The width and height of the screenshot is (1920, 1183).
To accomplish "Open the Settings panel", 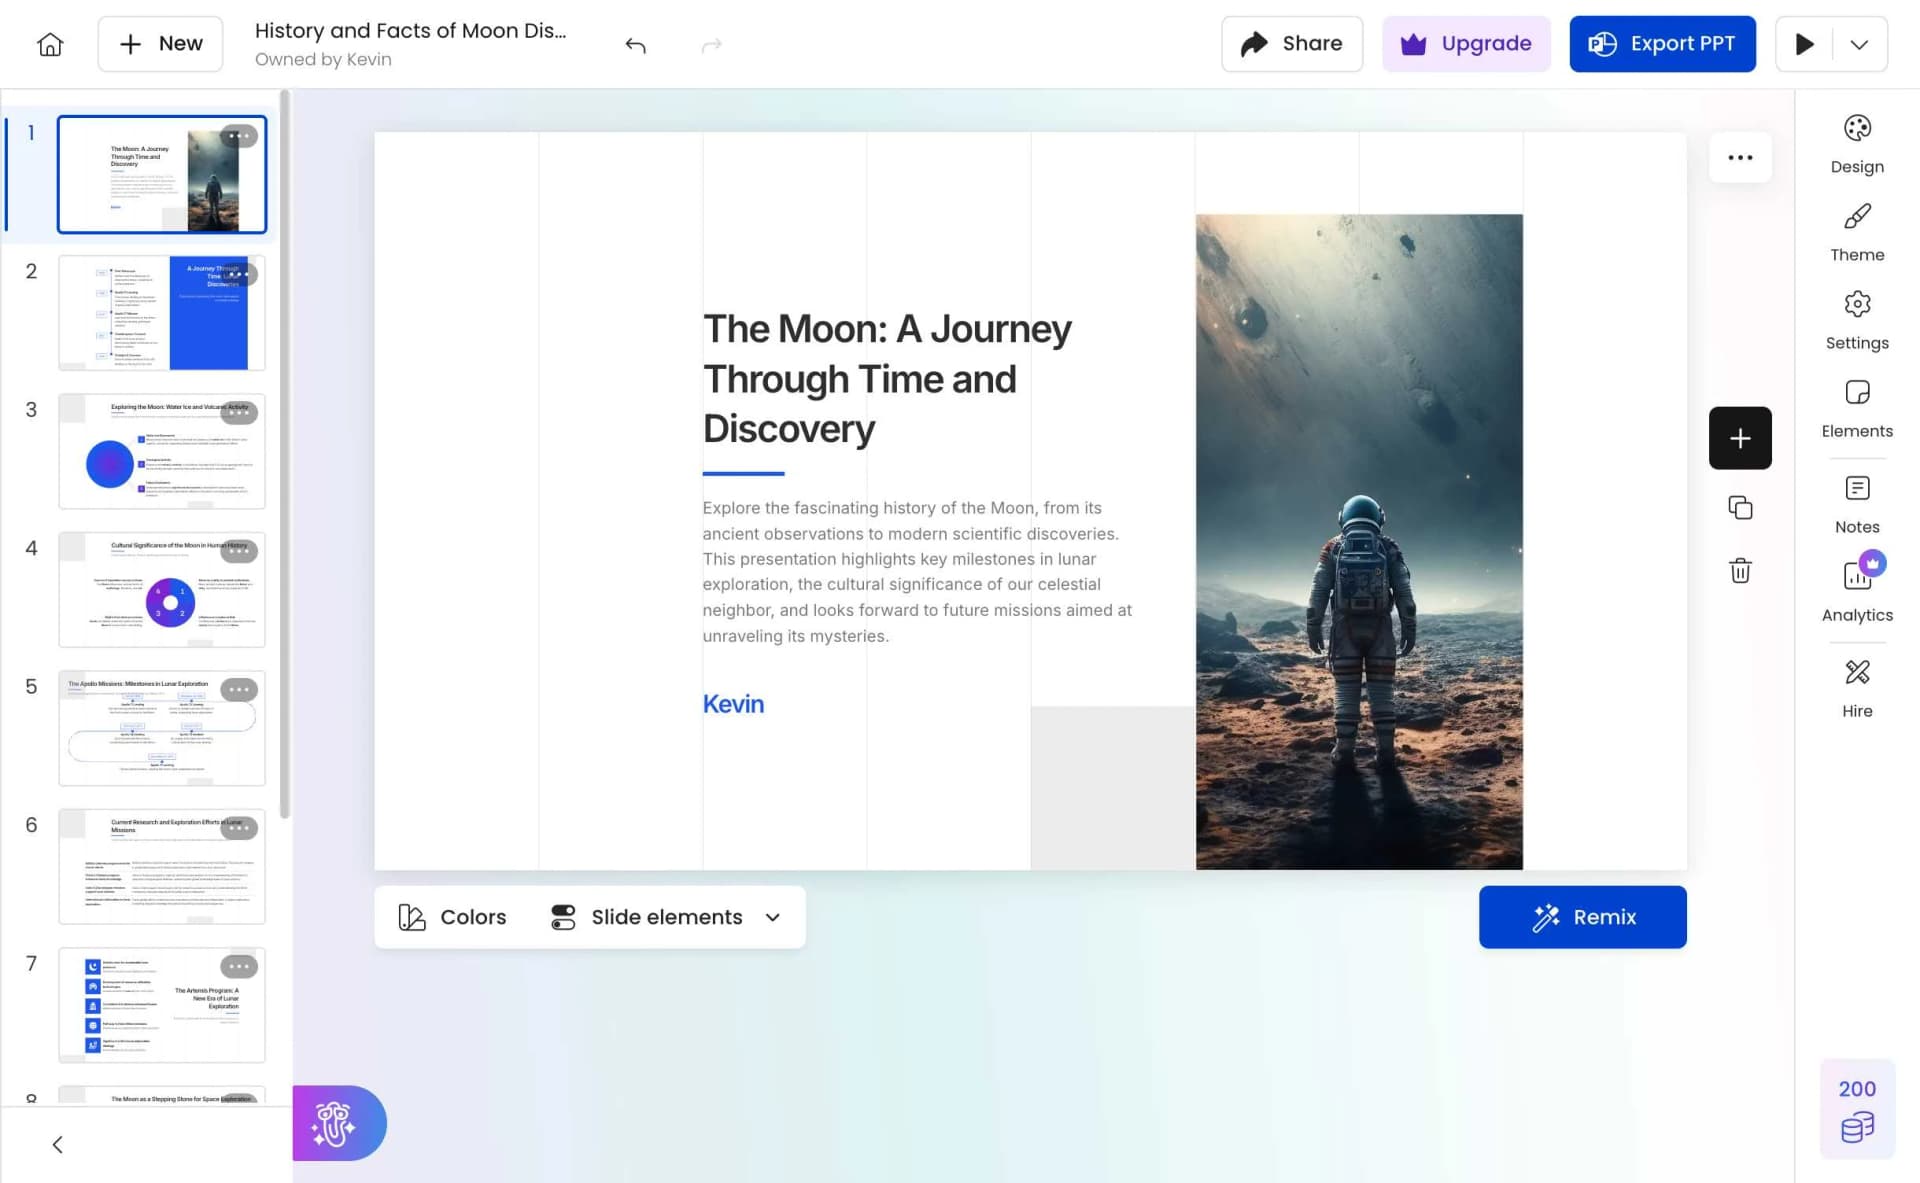I will tap(1857, 320).
